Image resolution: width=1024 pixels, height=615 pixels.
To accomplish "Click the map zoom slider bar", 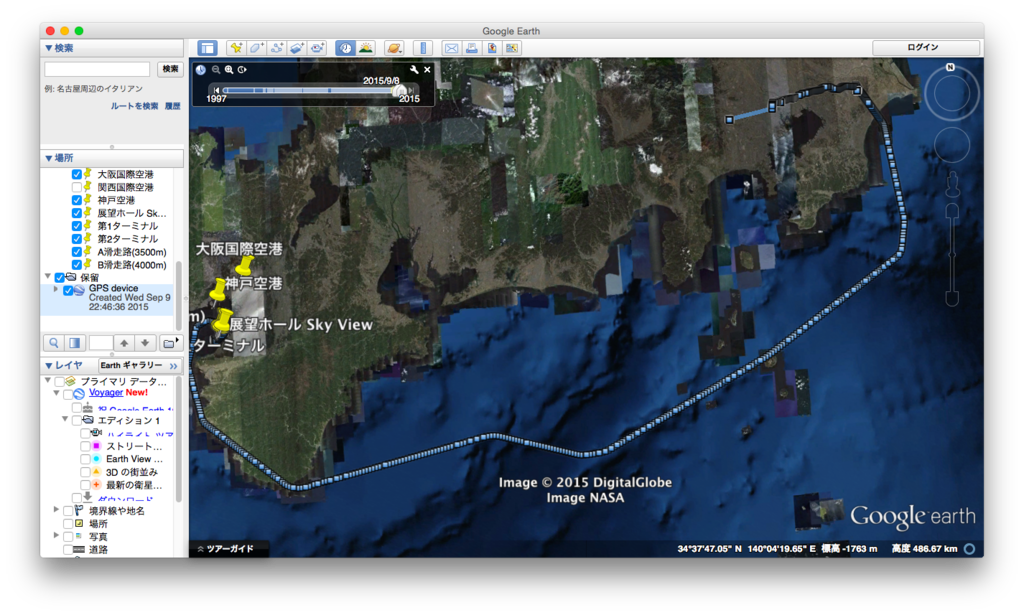I will click(x=952, y=255).
